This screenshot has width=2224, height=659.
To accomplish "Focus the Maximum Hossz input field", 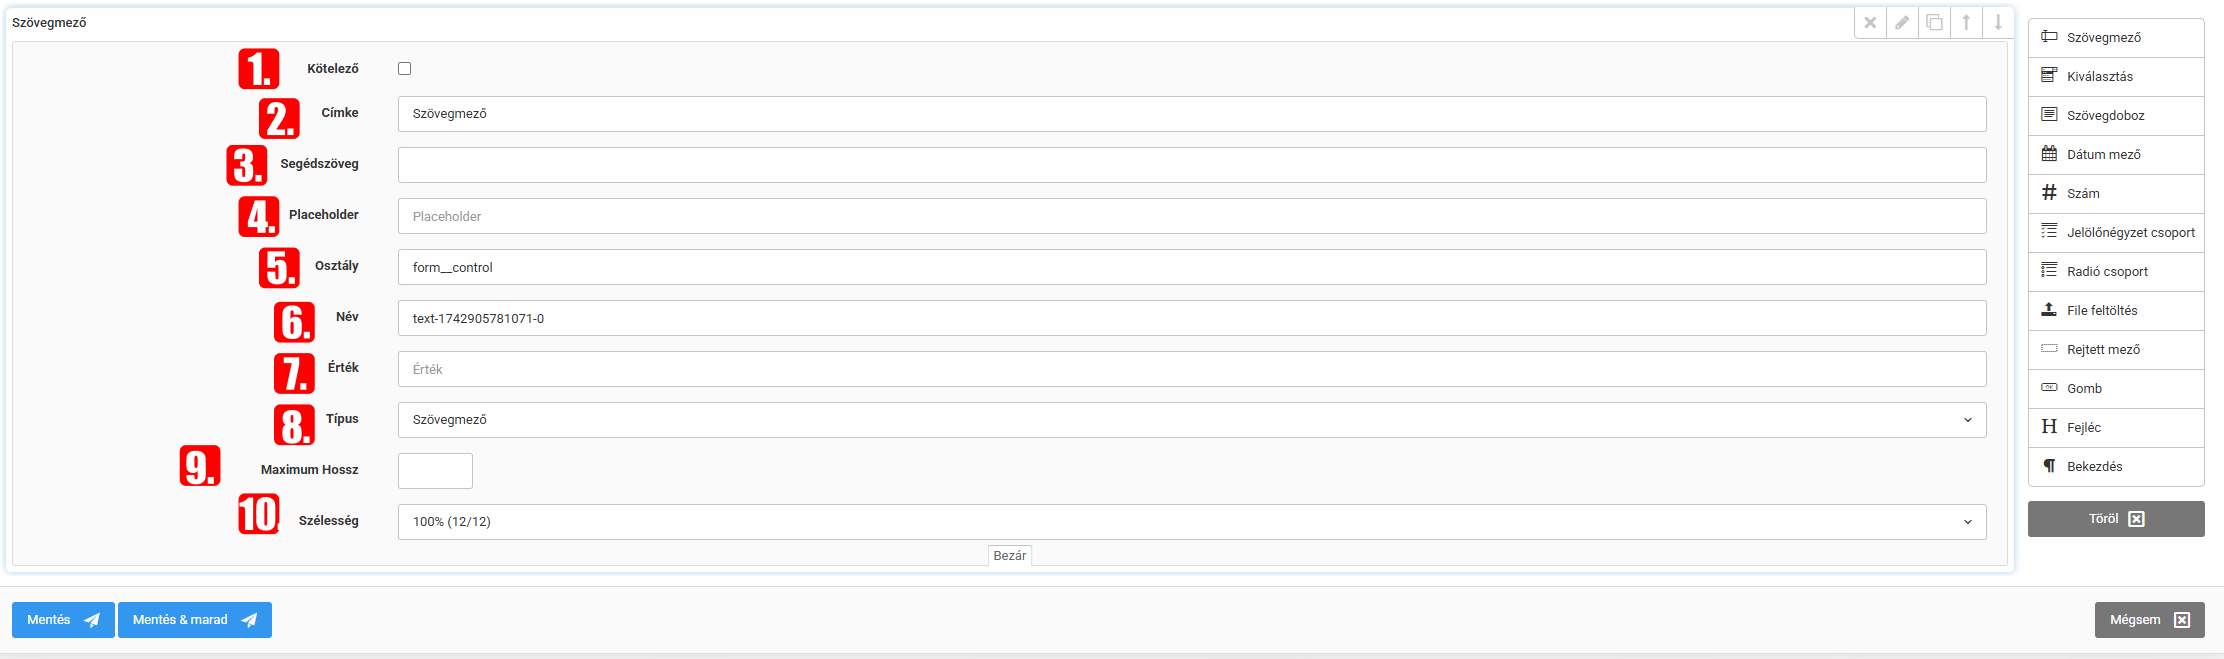I will point(435,471).
